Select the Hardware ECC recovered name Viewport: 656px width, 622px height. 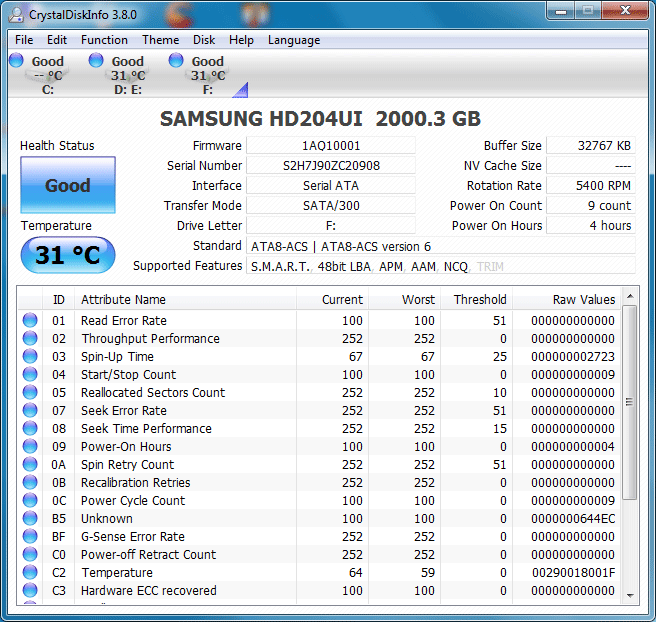click(149, 591)
